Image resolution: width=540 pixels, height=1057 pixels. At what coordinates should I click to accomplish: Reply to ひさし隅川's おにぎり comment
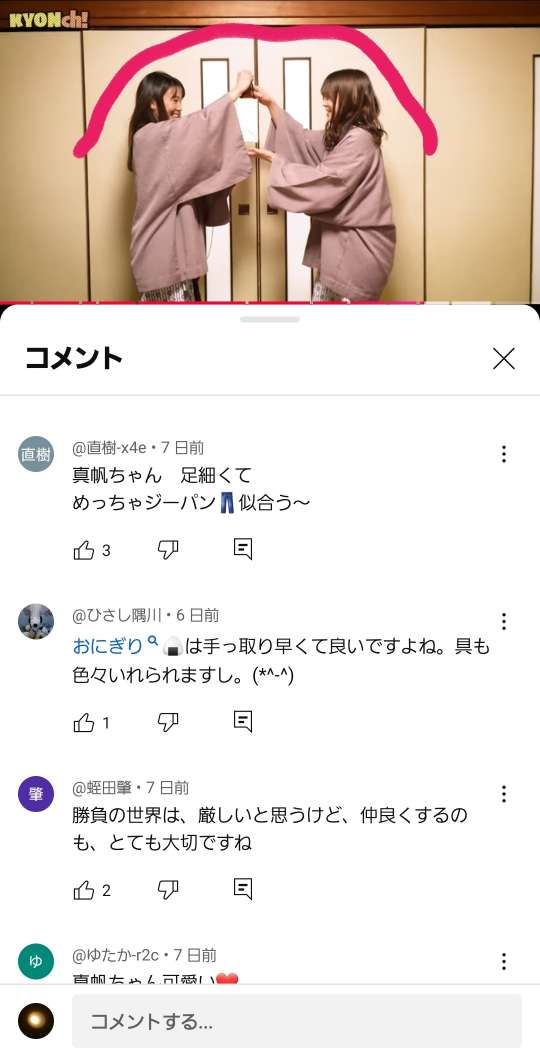tap(243, 722)
